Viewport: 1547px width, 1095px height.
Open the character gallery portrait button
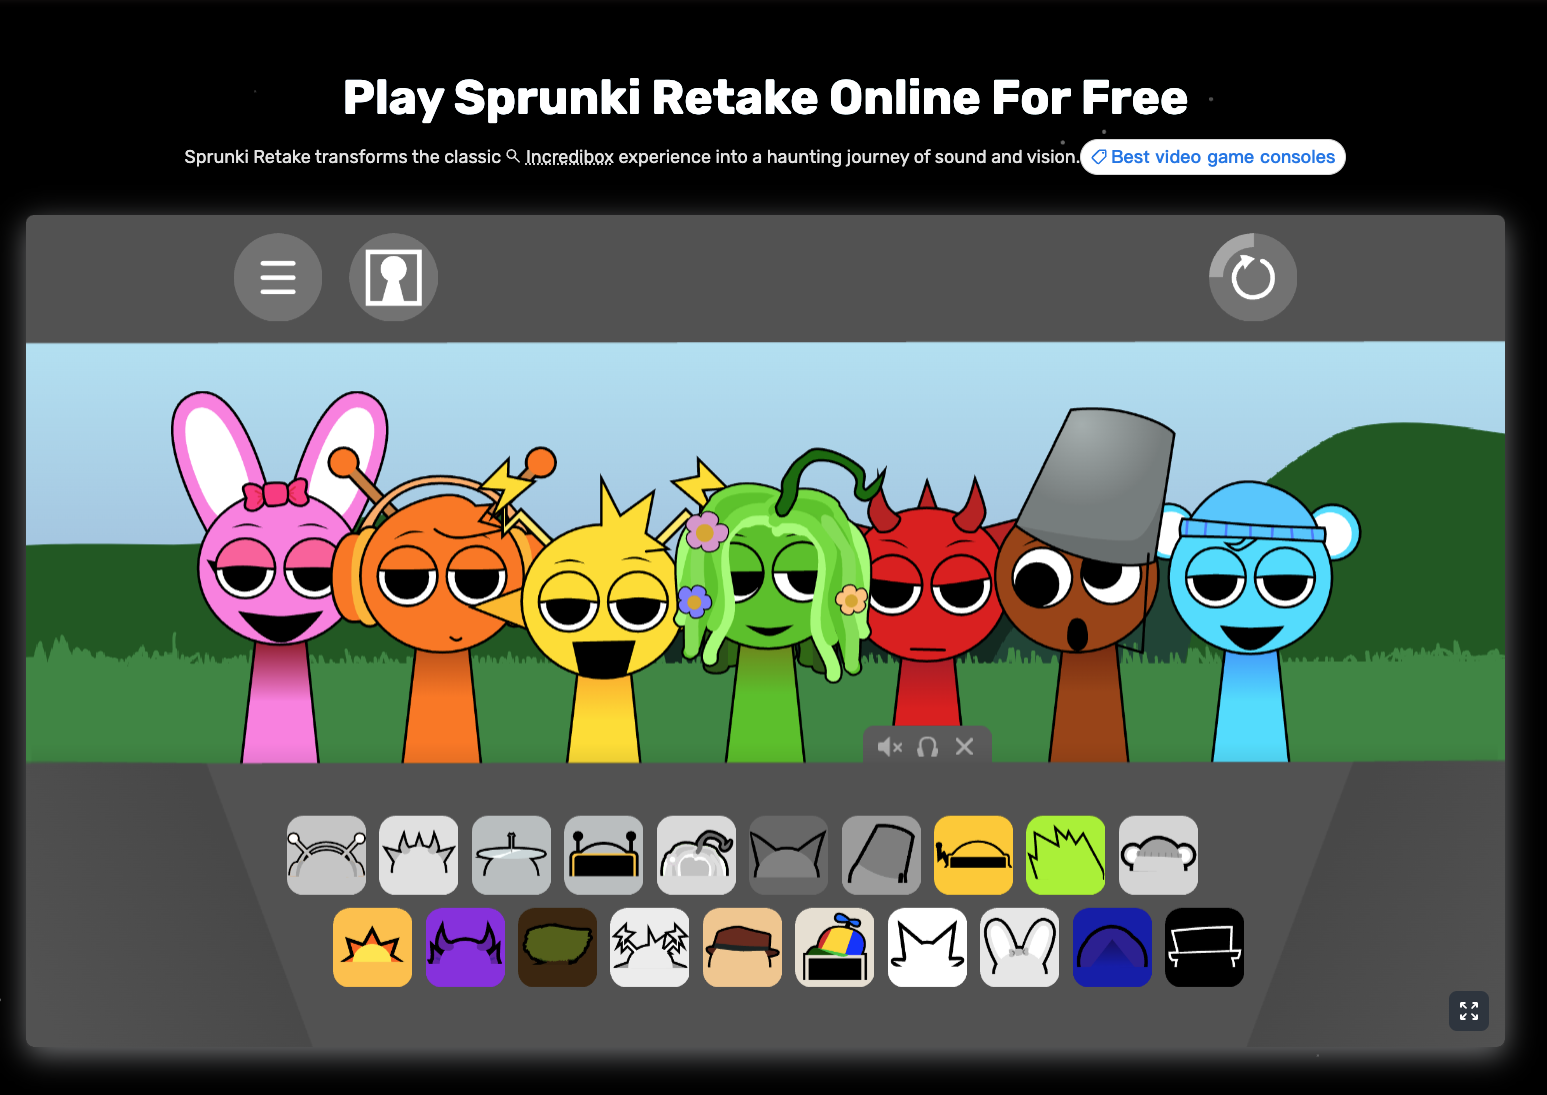pos(393,277)
